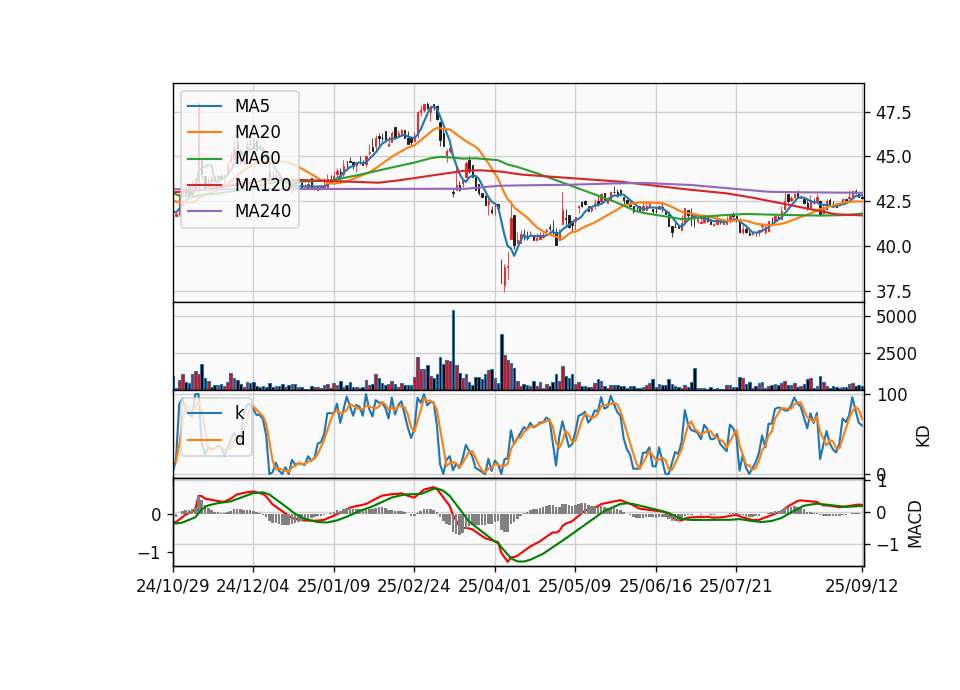Image resolution: width=960 pixels, height=690 pixels.
Task: Click the MA240 legend label
Action: 263,211
